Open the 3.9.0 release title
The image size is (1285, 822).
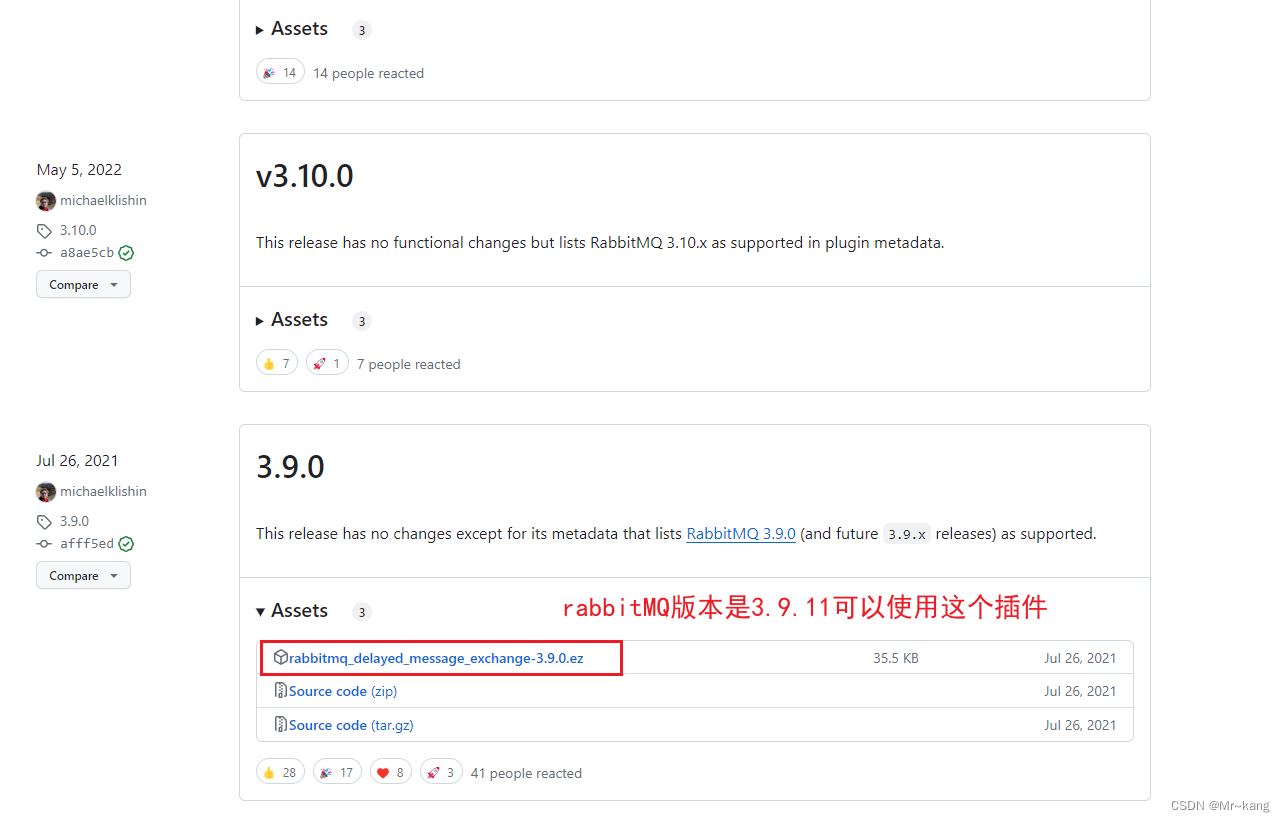click(x=290, y=468)
